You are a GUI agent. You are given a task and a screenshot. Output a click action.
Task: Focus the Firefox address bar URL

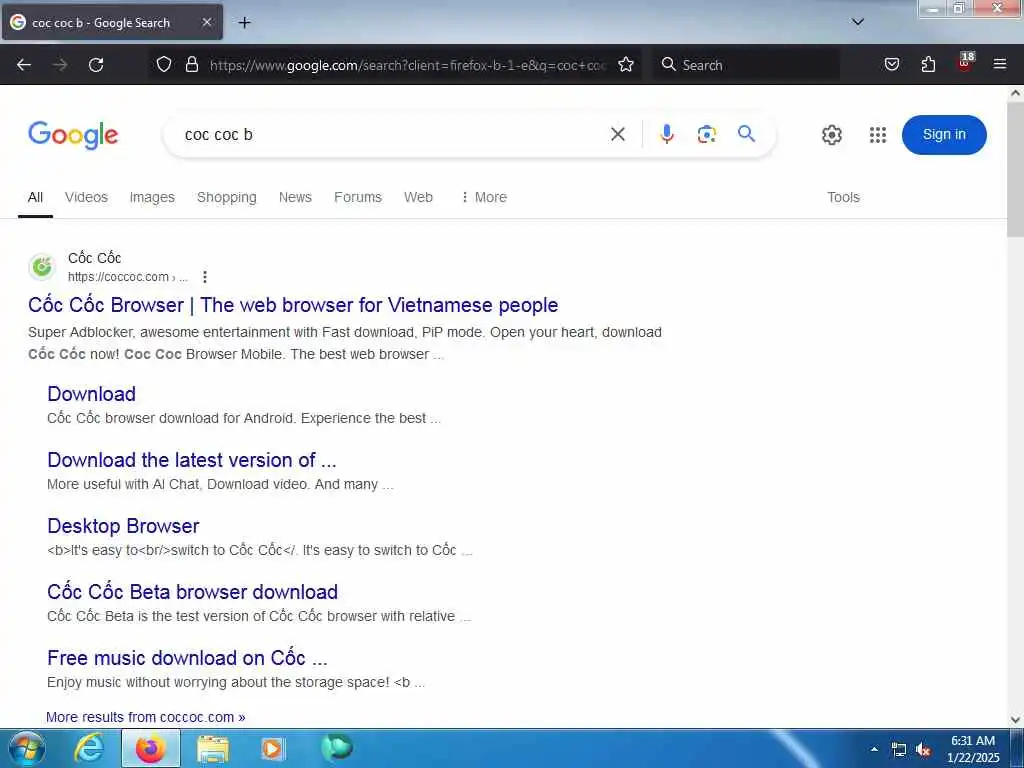[408, 65]
